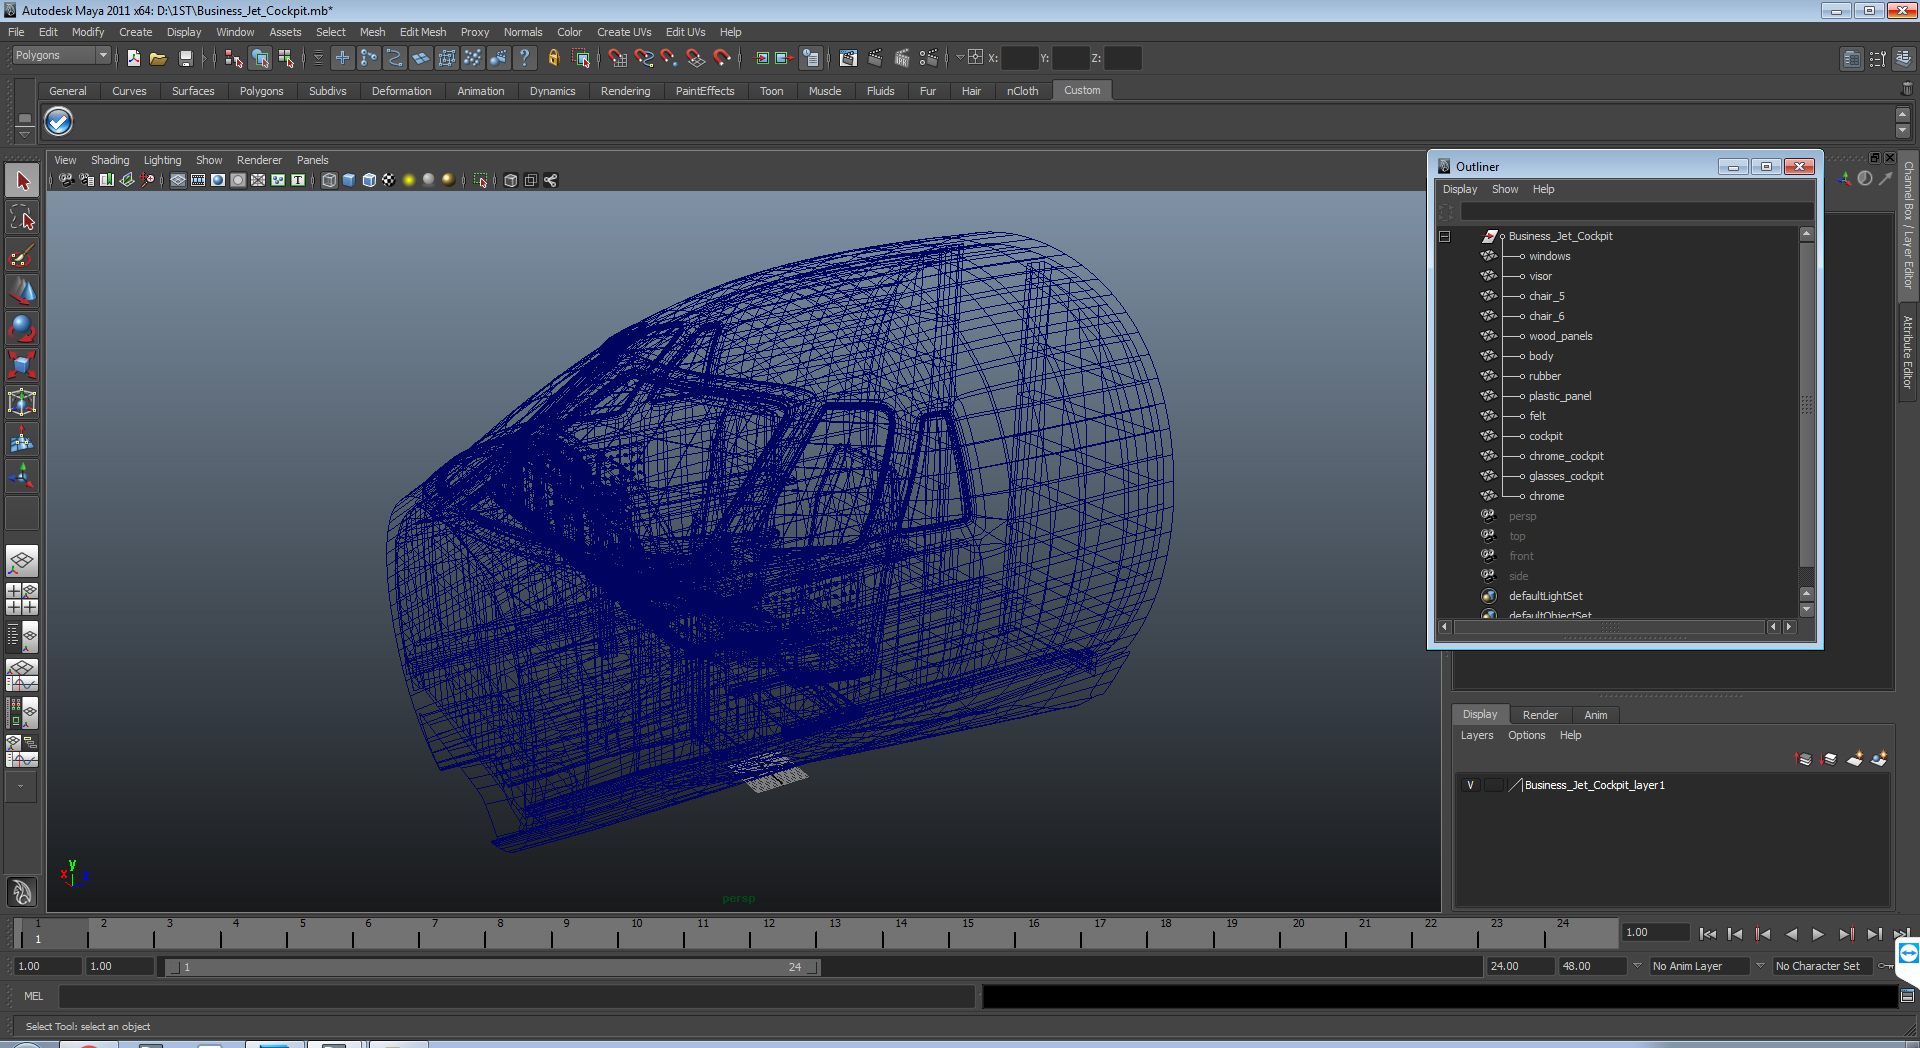The width and height of the screenshot is (1920, 1048).
Task: Collapse the Business_Jet_Cockpit tree node
Action: point(1444,237)
